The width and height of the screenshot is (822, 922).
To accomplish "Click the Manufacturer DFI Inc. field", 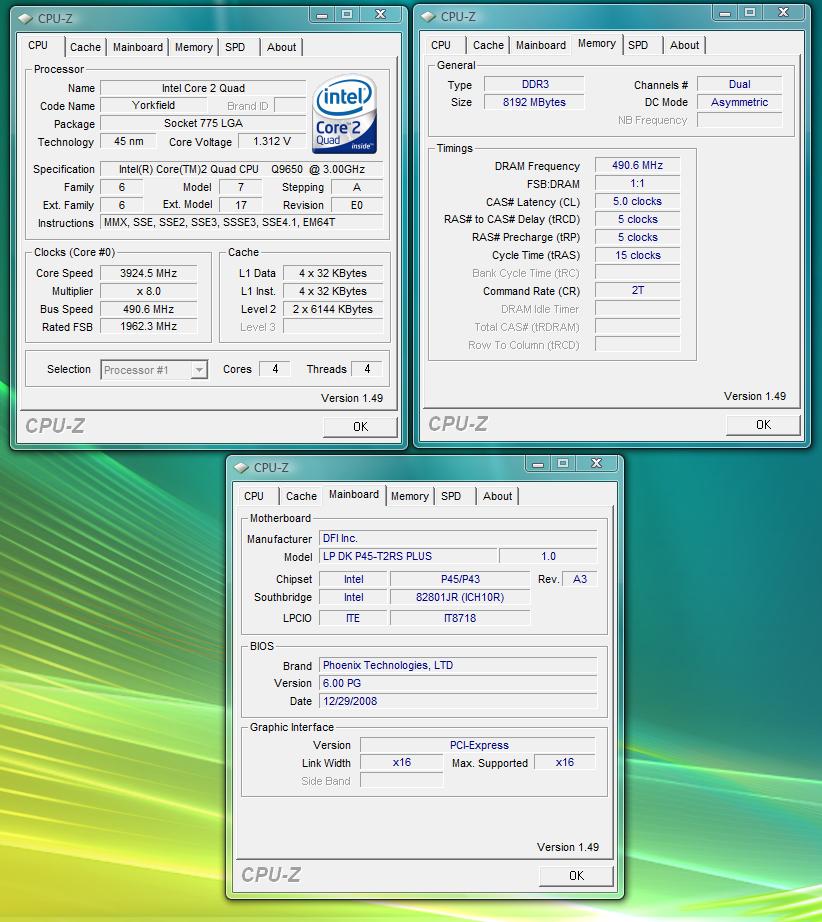I will pos(458,538).
